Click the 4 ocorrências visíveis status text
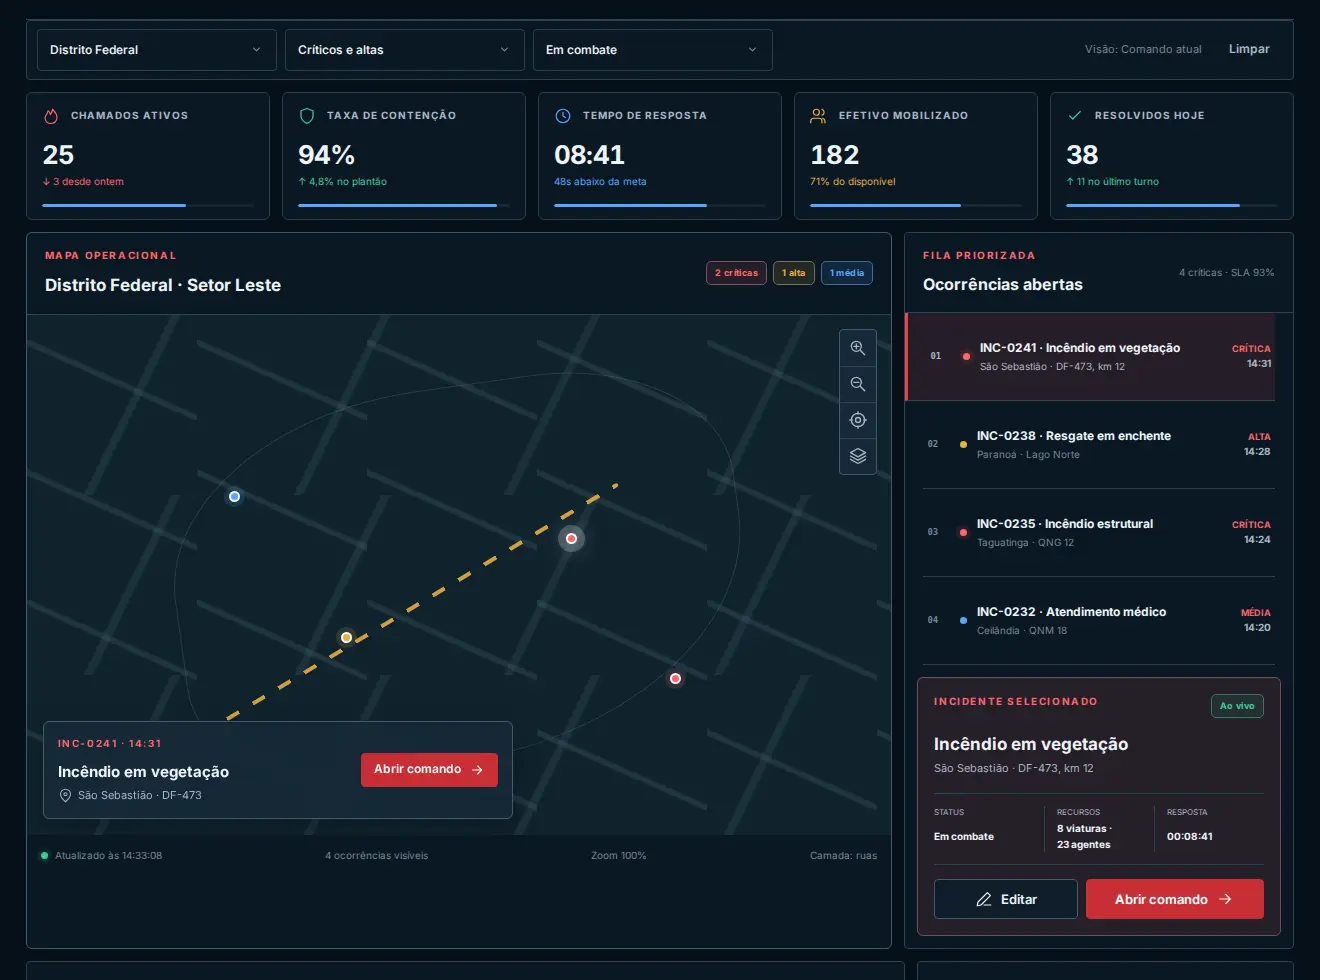This screenshot has width=1320, height=980. tap(376, 856)
